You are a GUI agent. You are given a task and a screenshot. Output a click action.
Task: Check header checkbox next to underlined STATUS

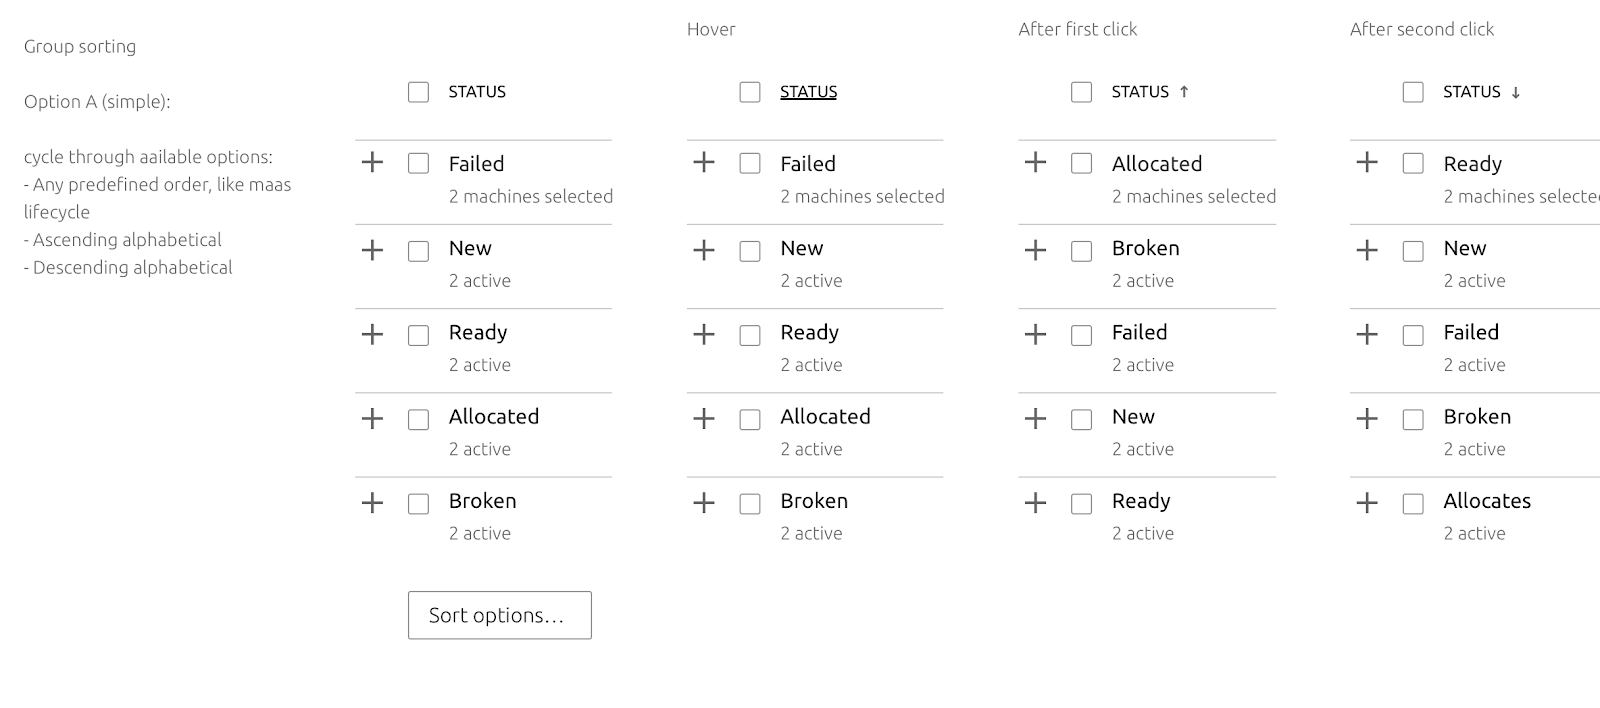click(x=750, y=92)
